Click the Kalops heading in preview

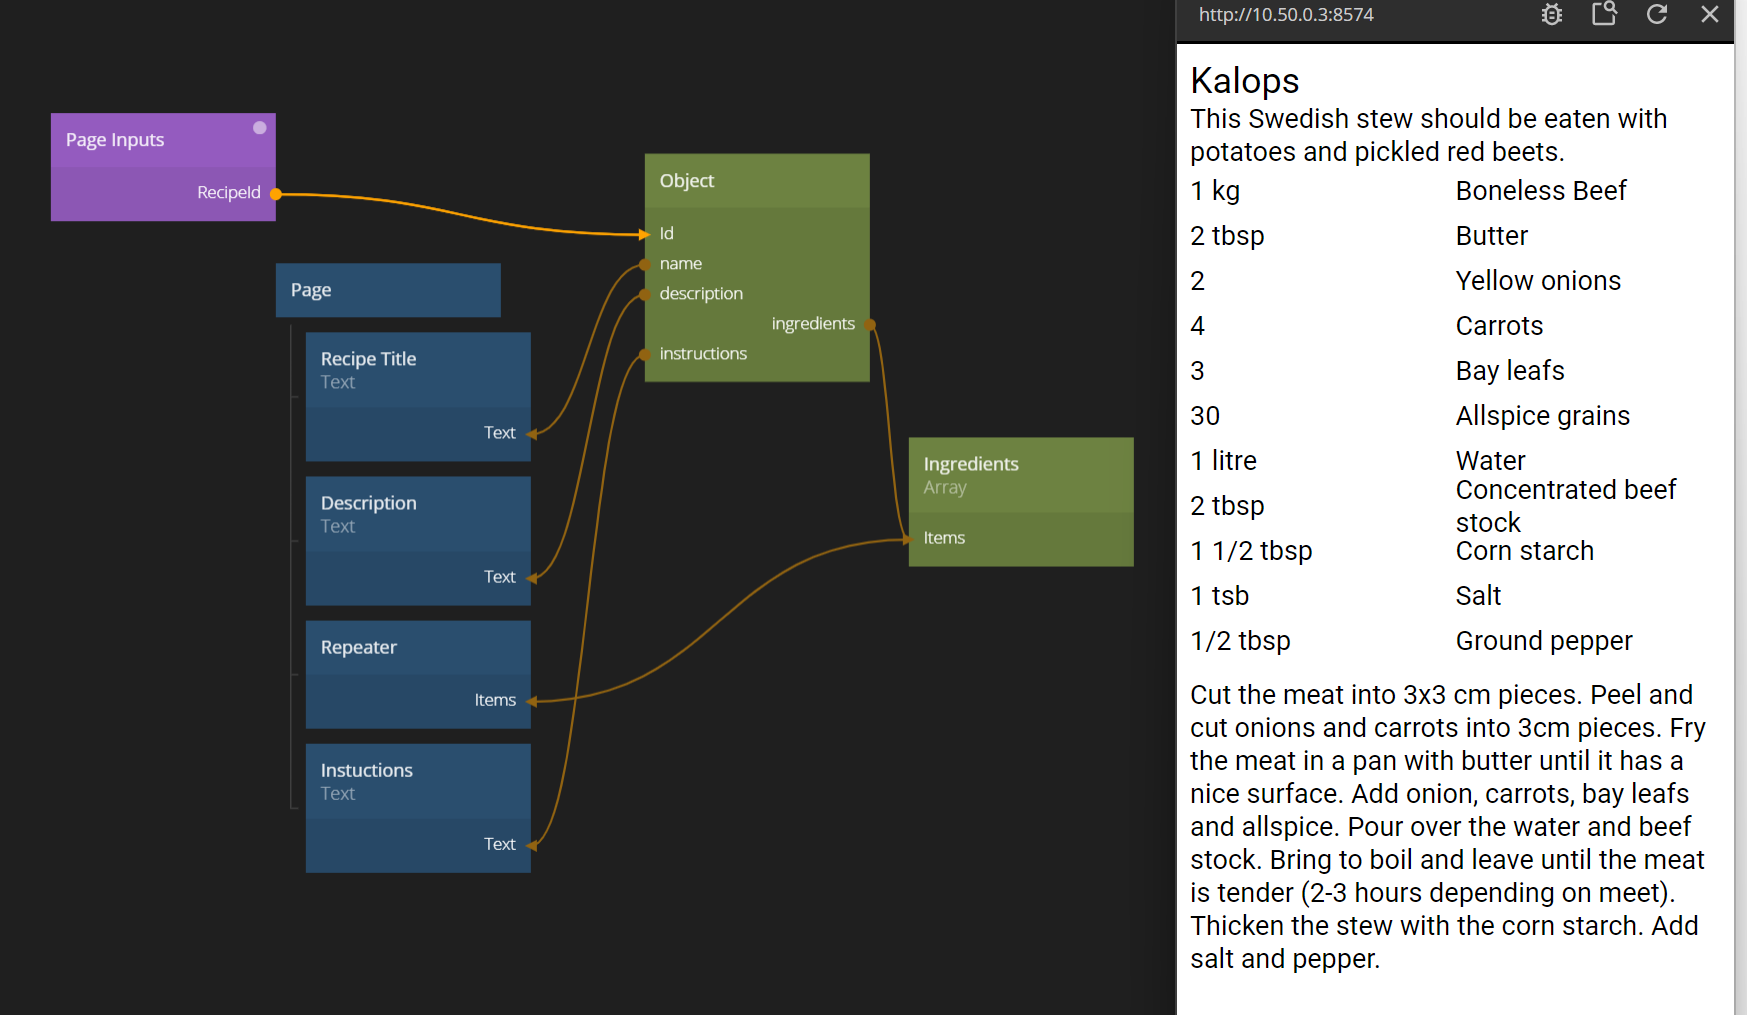tap(1245, 81)
